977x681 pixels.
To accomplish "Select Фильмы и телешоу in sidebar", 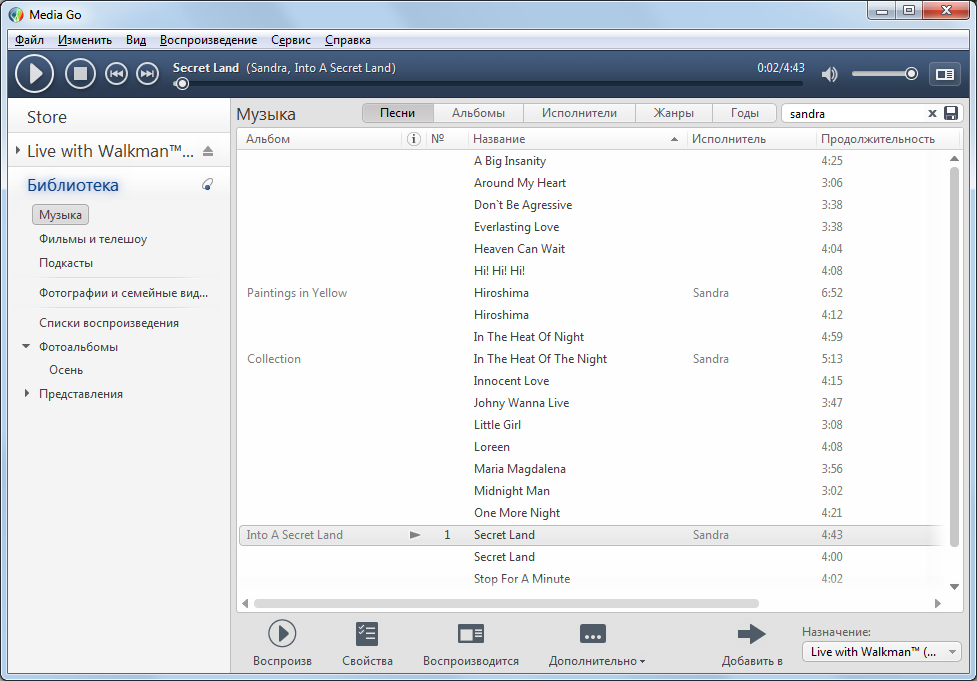I will tap(93, 239).
